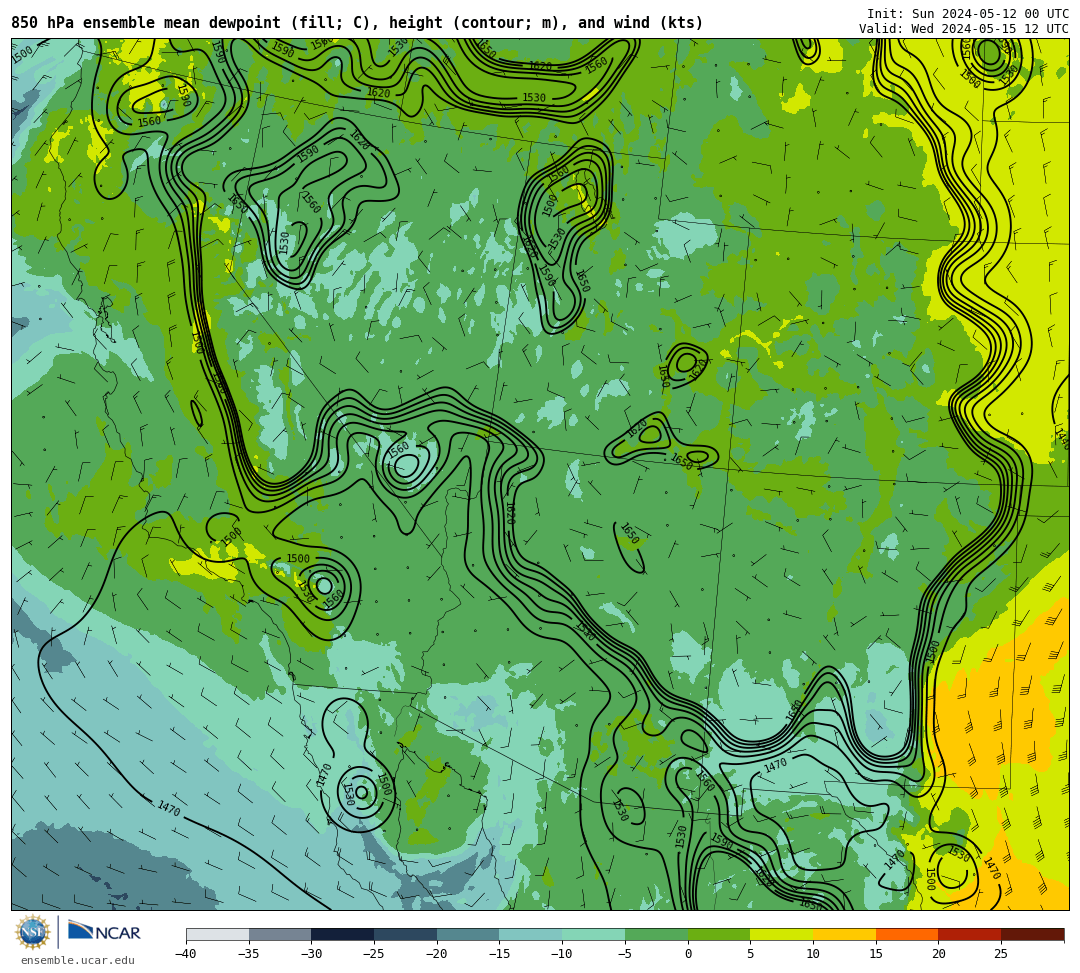
Task: Pick the olive green 0 to 5 colorbar segment
Action: coord(719,934)
